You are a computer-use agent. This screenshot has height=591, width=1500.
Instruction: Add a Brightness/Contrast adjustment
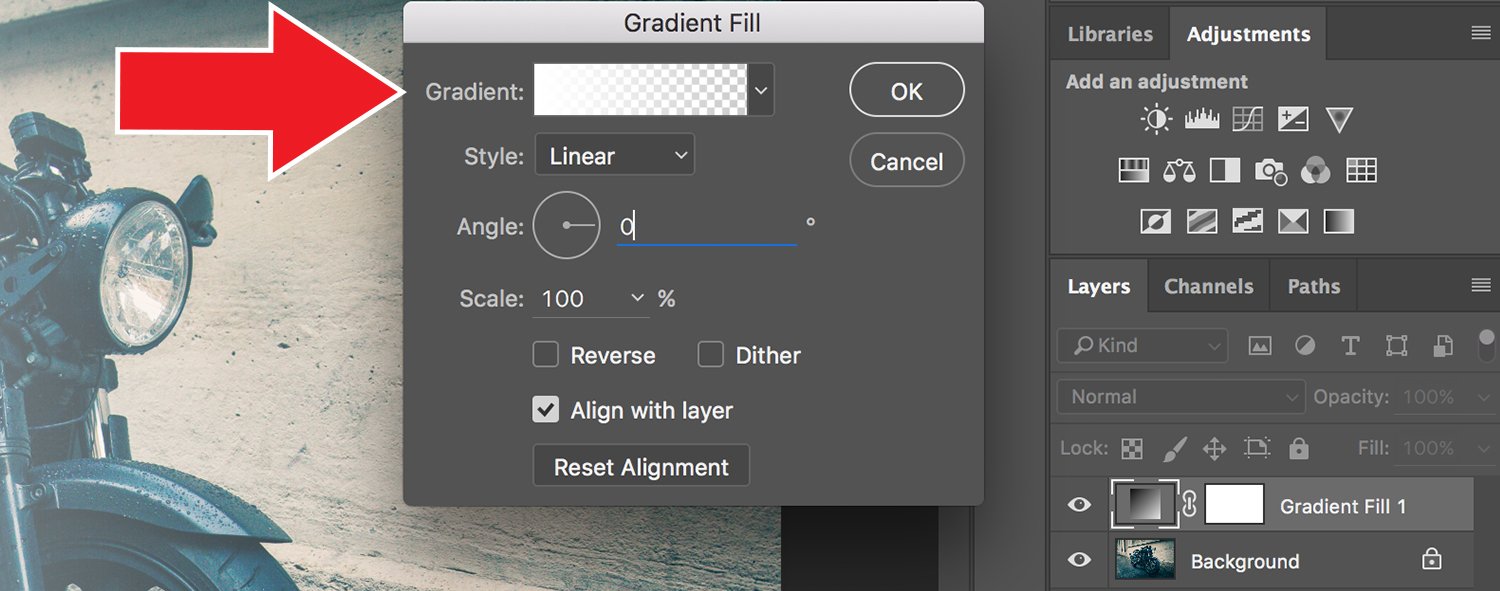pyautogui.click(x=1156, y=121)
